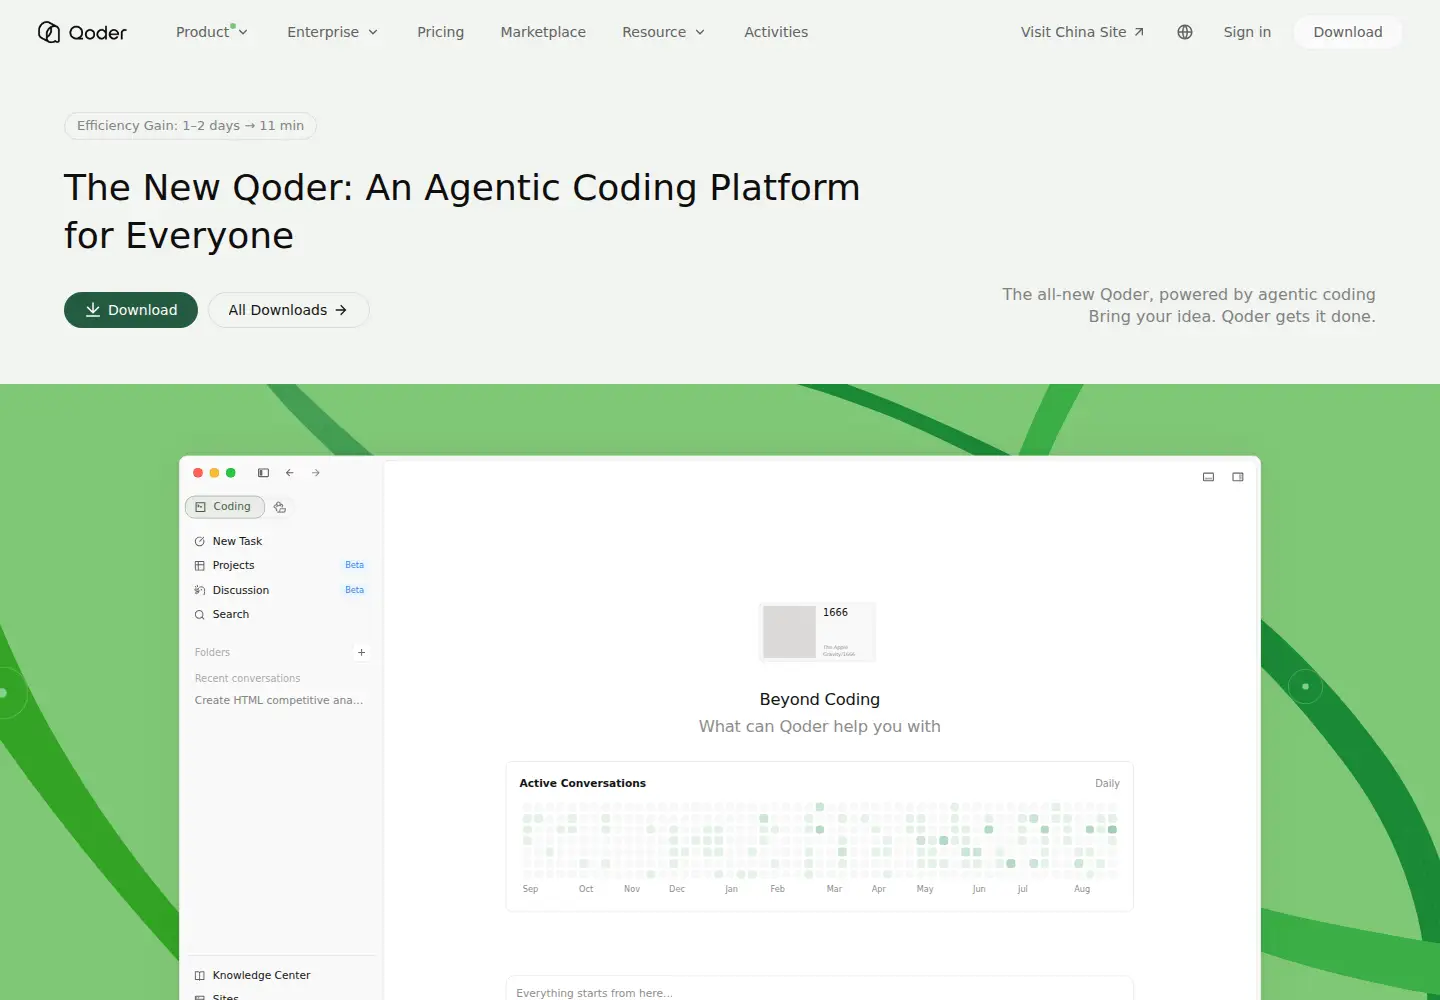Select the Coding mode tab
This screenshot has width=1440, height=1000.
(225, 507)
